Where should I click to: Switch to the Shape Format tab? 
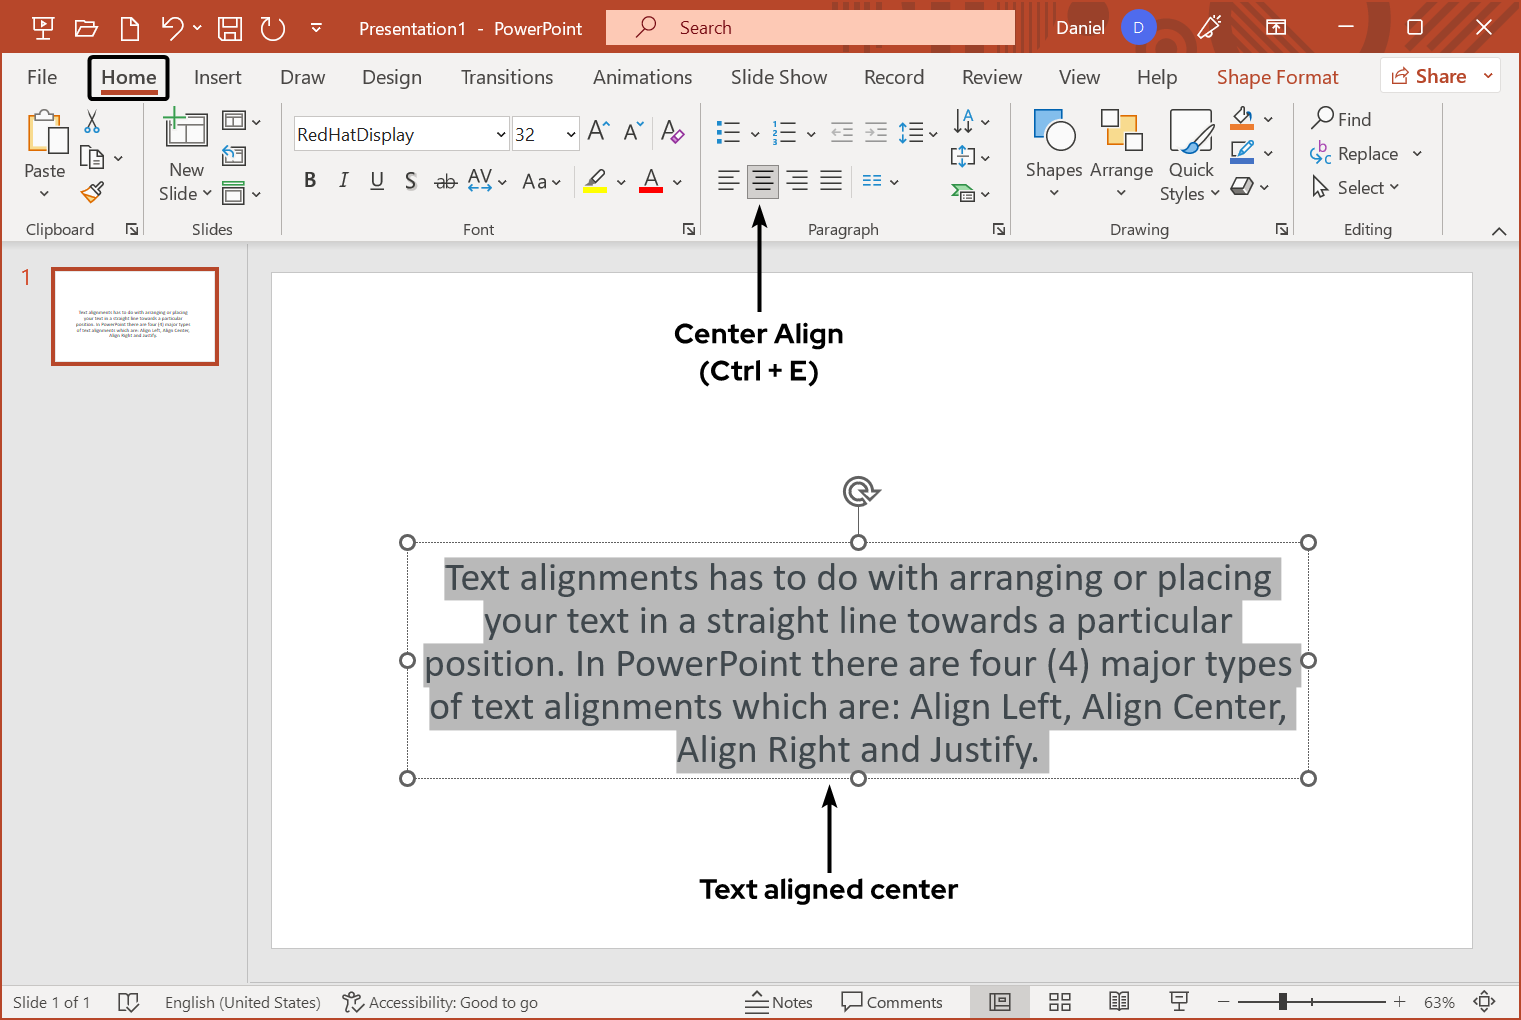pos(1277,76)
